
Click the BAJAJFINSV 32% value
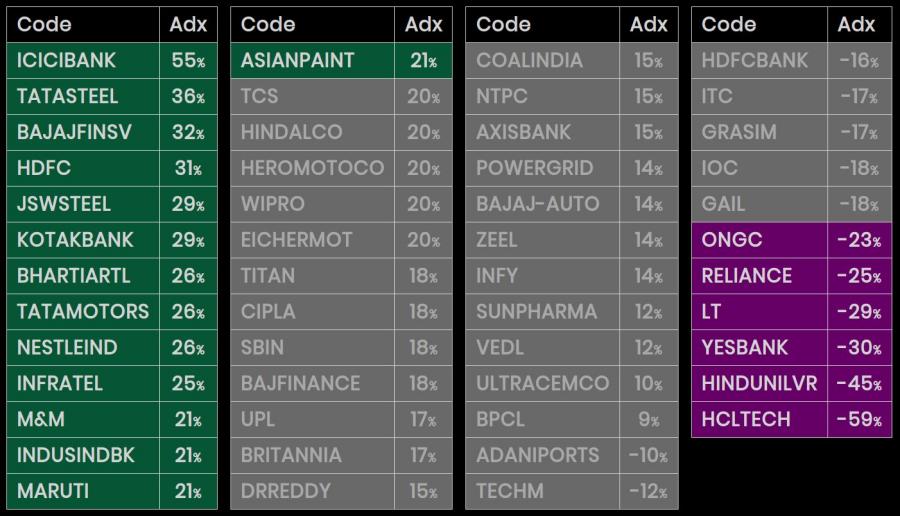pos(188,133)
